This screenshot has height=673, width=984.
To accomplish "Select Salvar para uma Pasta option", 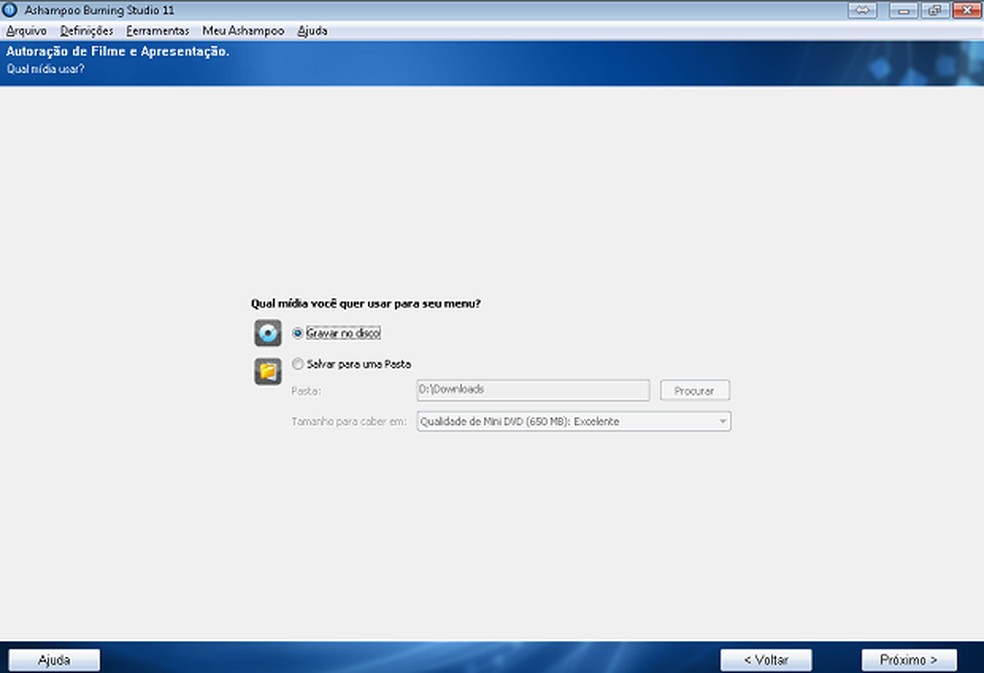I will 297,364.
